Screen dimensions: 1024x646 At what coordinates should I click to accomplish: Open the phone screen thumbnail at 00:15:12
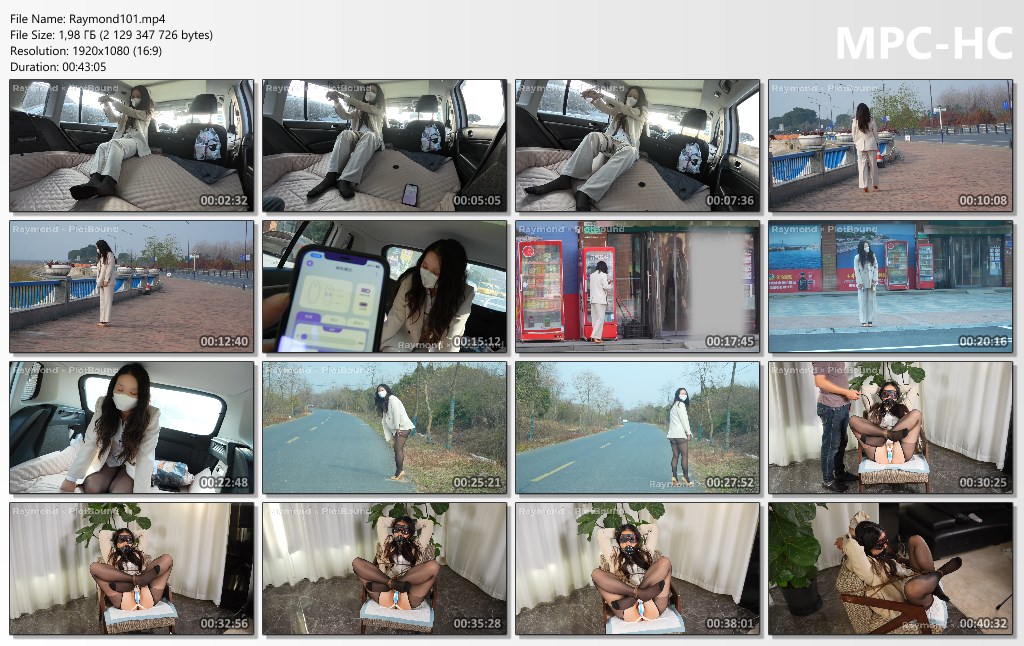click(384, 287)
